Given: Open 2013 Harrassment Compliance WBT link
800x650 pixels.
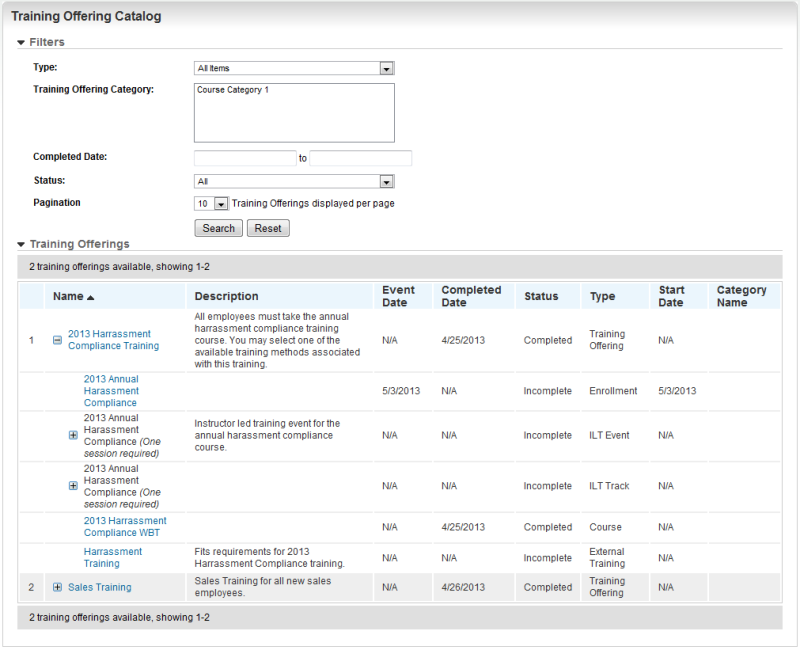Looking at the screenshot, I should [125, 526].
